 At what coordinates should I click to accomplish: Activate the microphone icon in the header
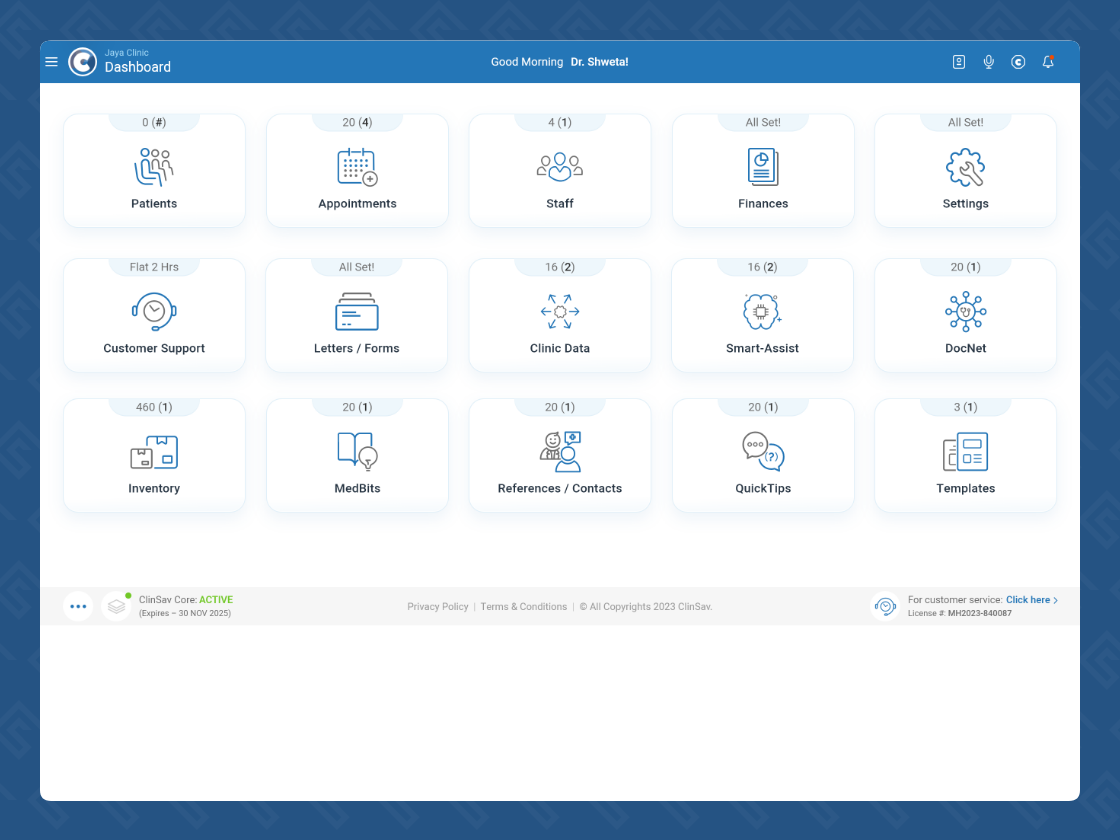(989, 62)
